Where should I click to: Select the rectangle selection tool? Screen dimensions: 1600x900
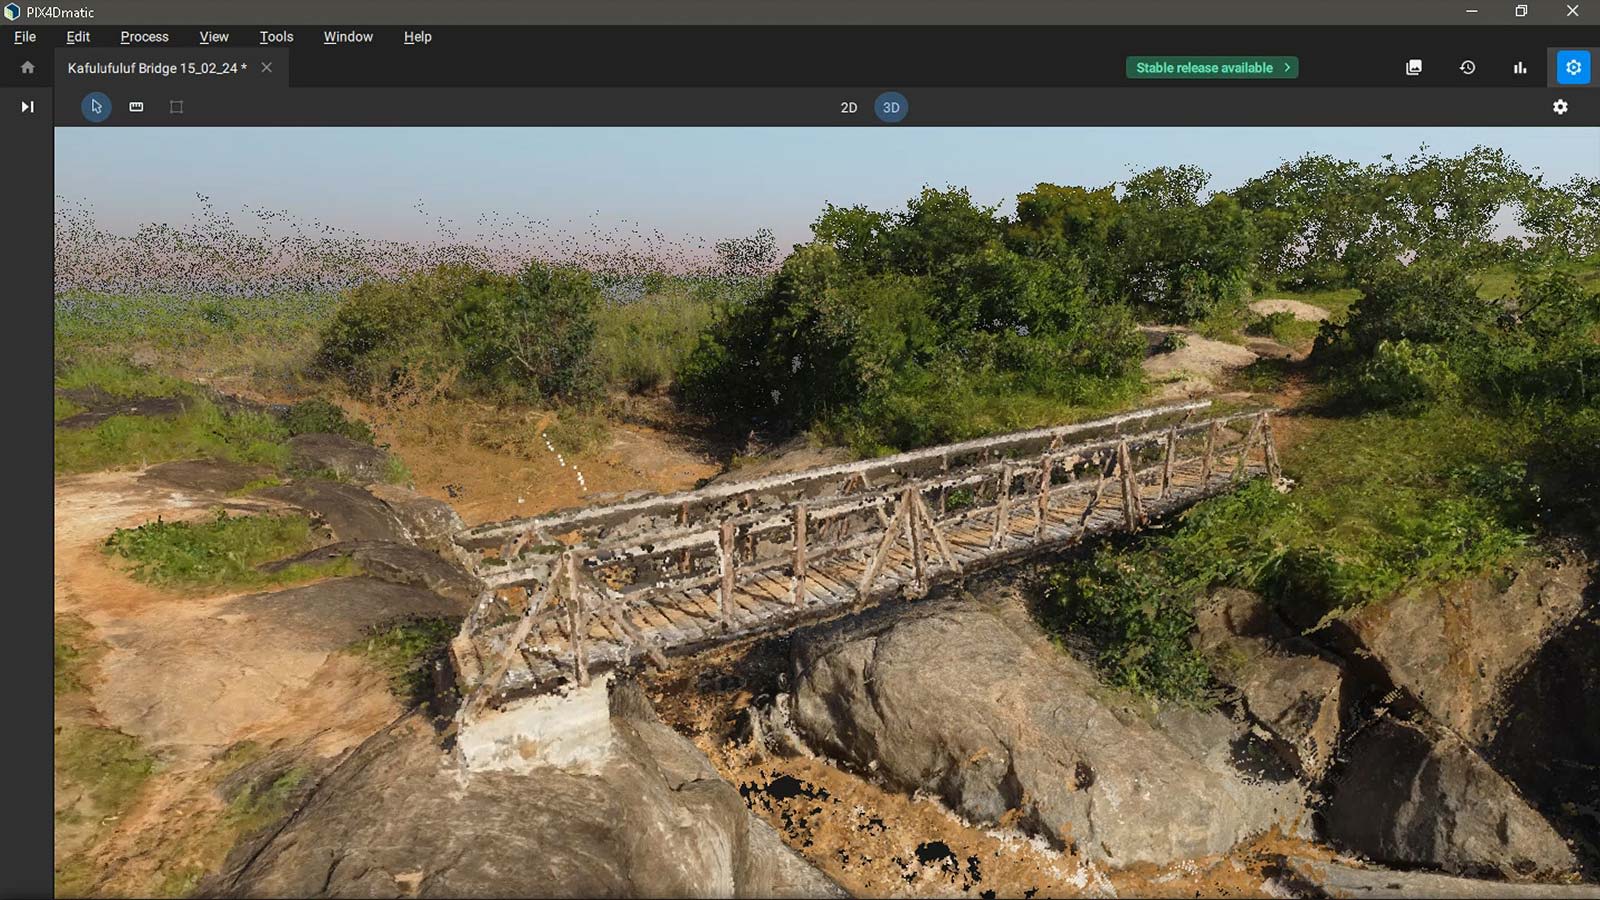(176, 107)
